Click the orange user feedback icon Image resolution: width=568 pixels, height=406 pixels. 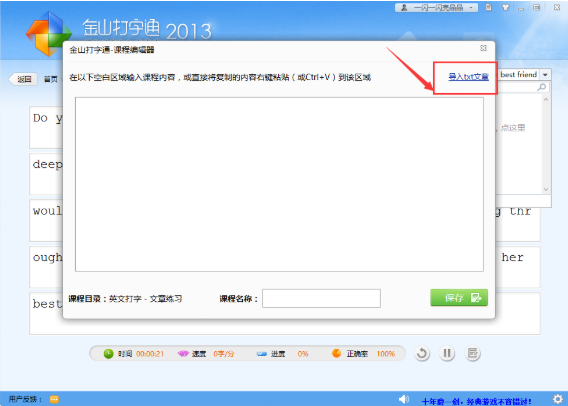tap(54, 399)
